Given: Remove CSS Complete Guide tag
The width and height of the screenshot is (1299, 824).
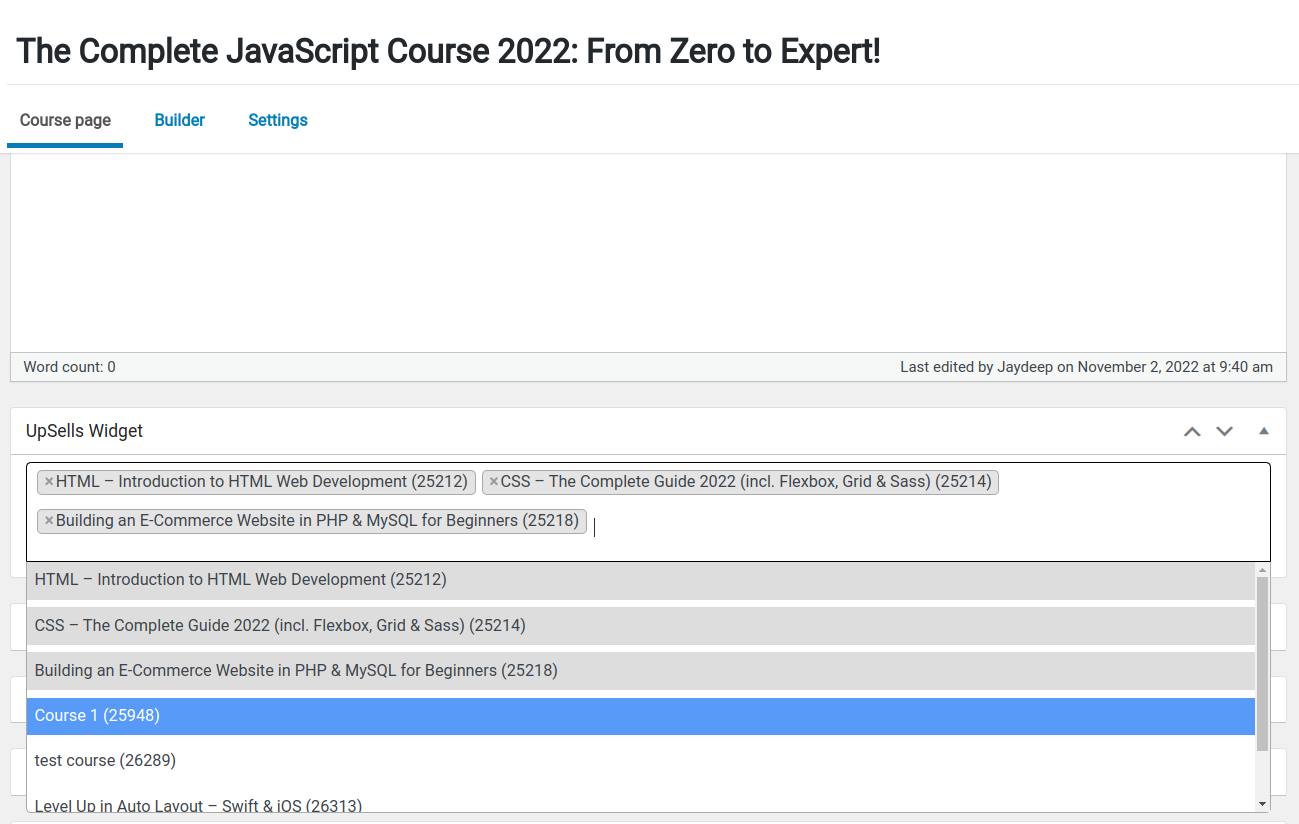Looking at the screenshot, I should coord(493,482).
